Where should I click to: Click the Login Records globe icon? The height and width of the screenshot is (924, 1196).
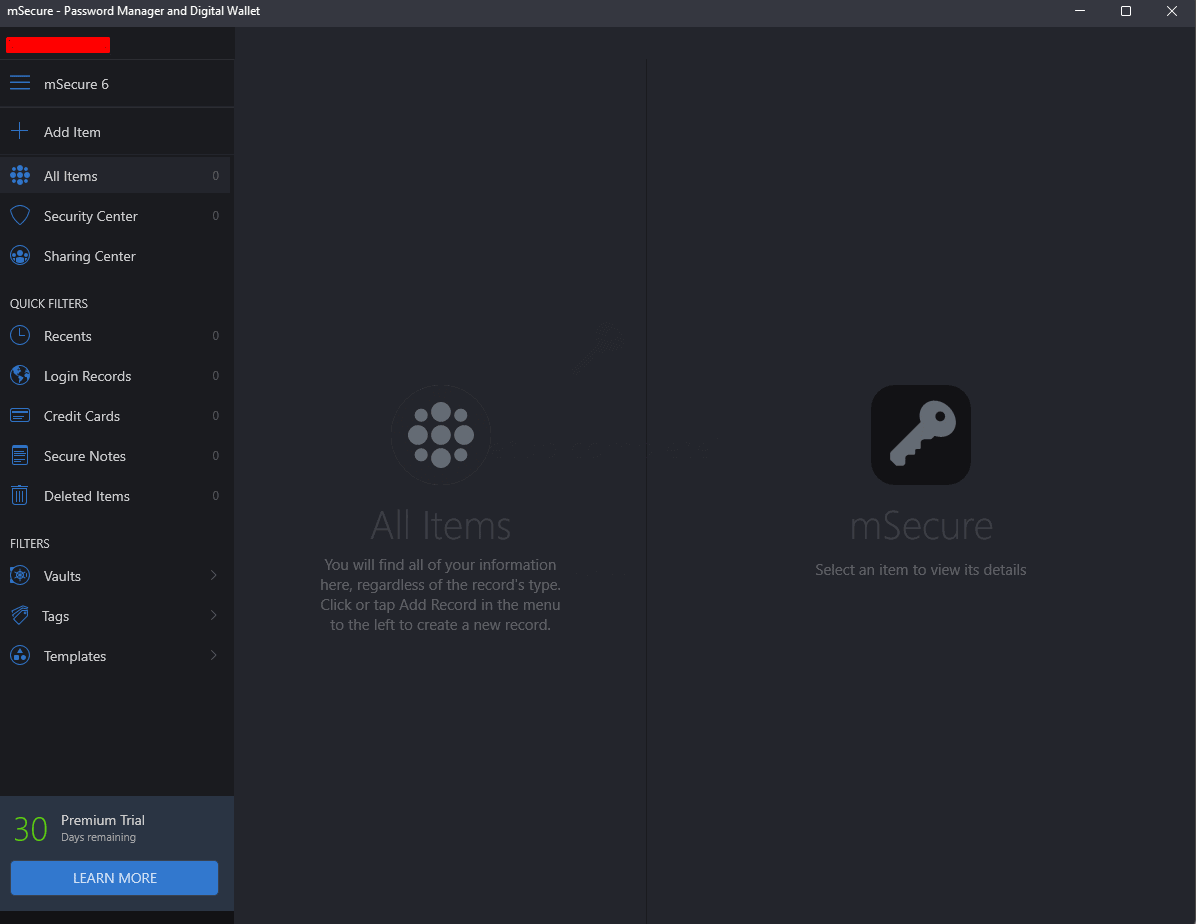point(20,375)
